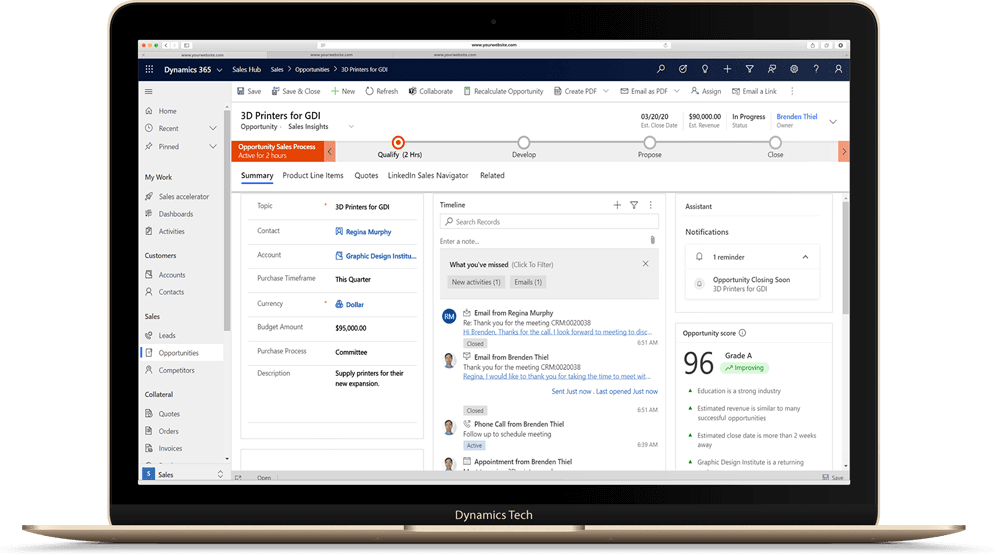The image size is (1001, 555).
Task: Open the task flow checkmark icon
Action: (x=683, y=69)
